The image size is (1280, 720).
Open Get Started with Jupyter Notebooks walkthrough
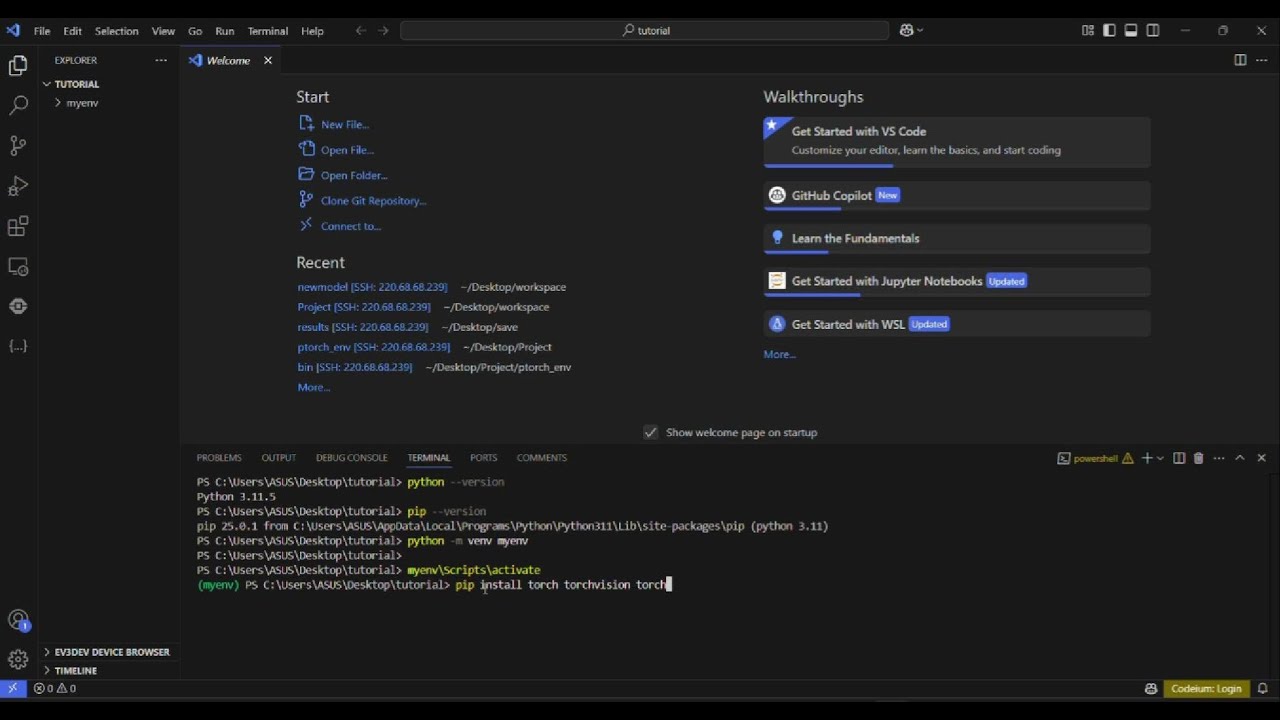point(957,282)
